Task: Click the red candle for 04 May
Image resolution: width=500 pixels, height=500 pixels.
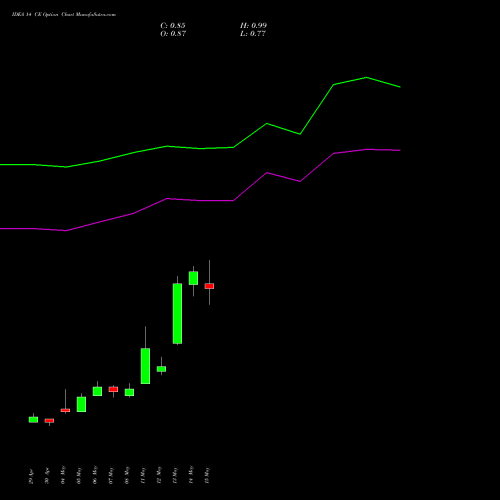Action: 65,410
